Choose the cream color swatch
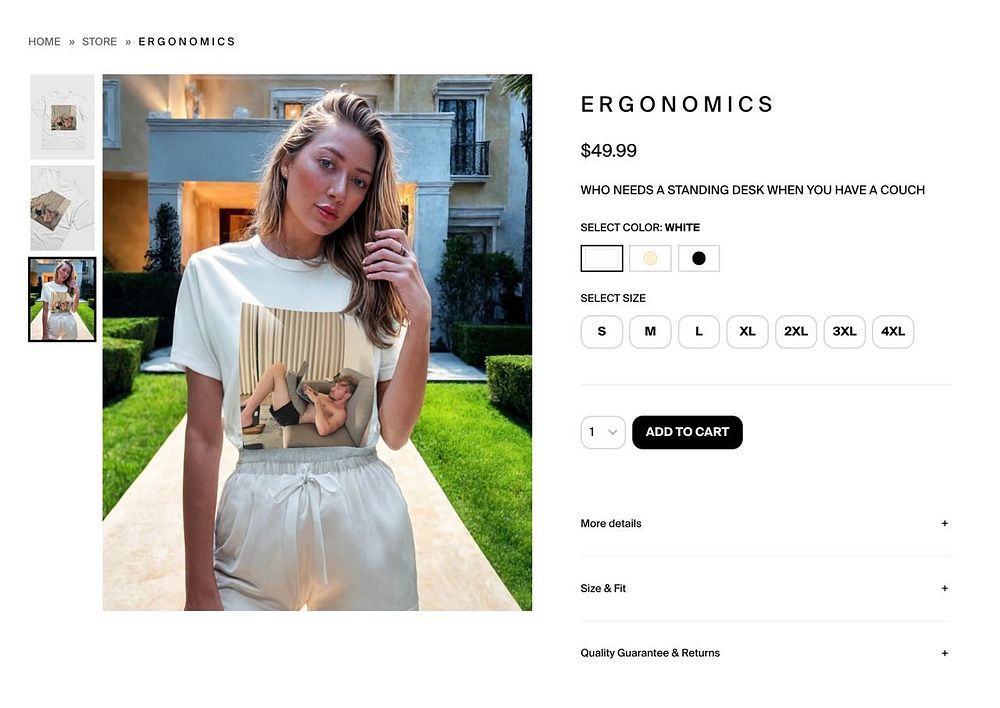 click(650, 258)
